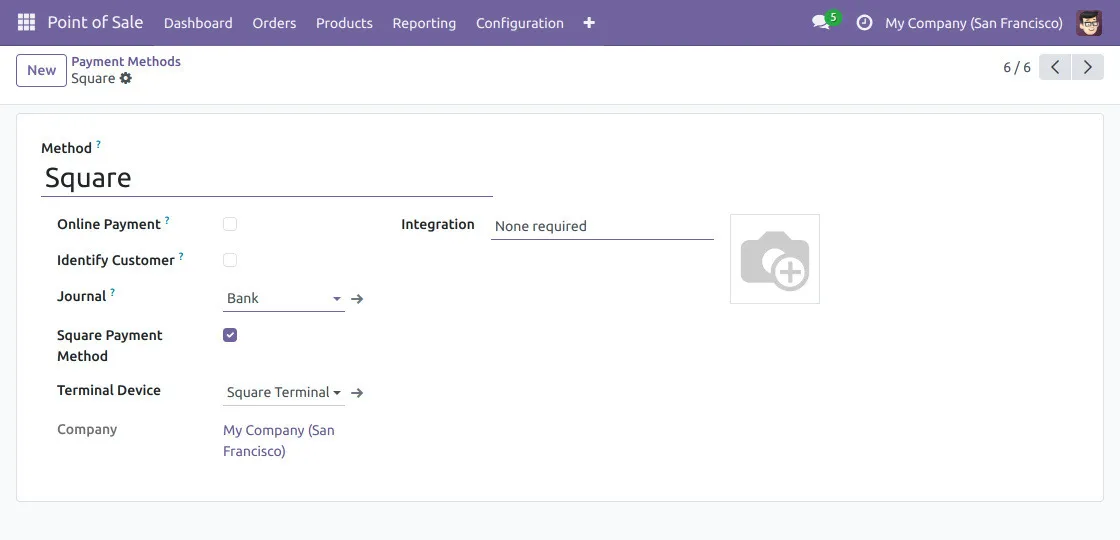The width and height of the screenshot is (1120, 540).
Task: Show help tooltip for Identify Customer
Action: tap(181, 256)
